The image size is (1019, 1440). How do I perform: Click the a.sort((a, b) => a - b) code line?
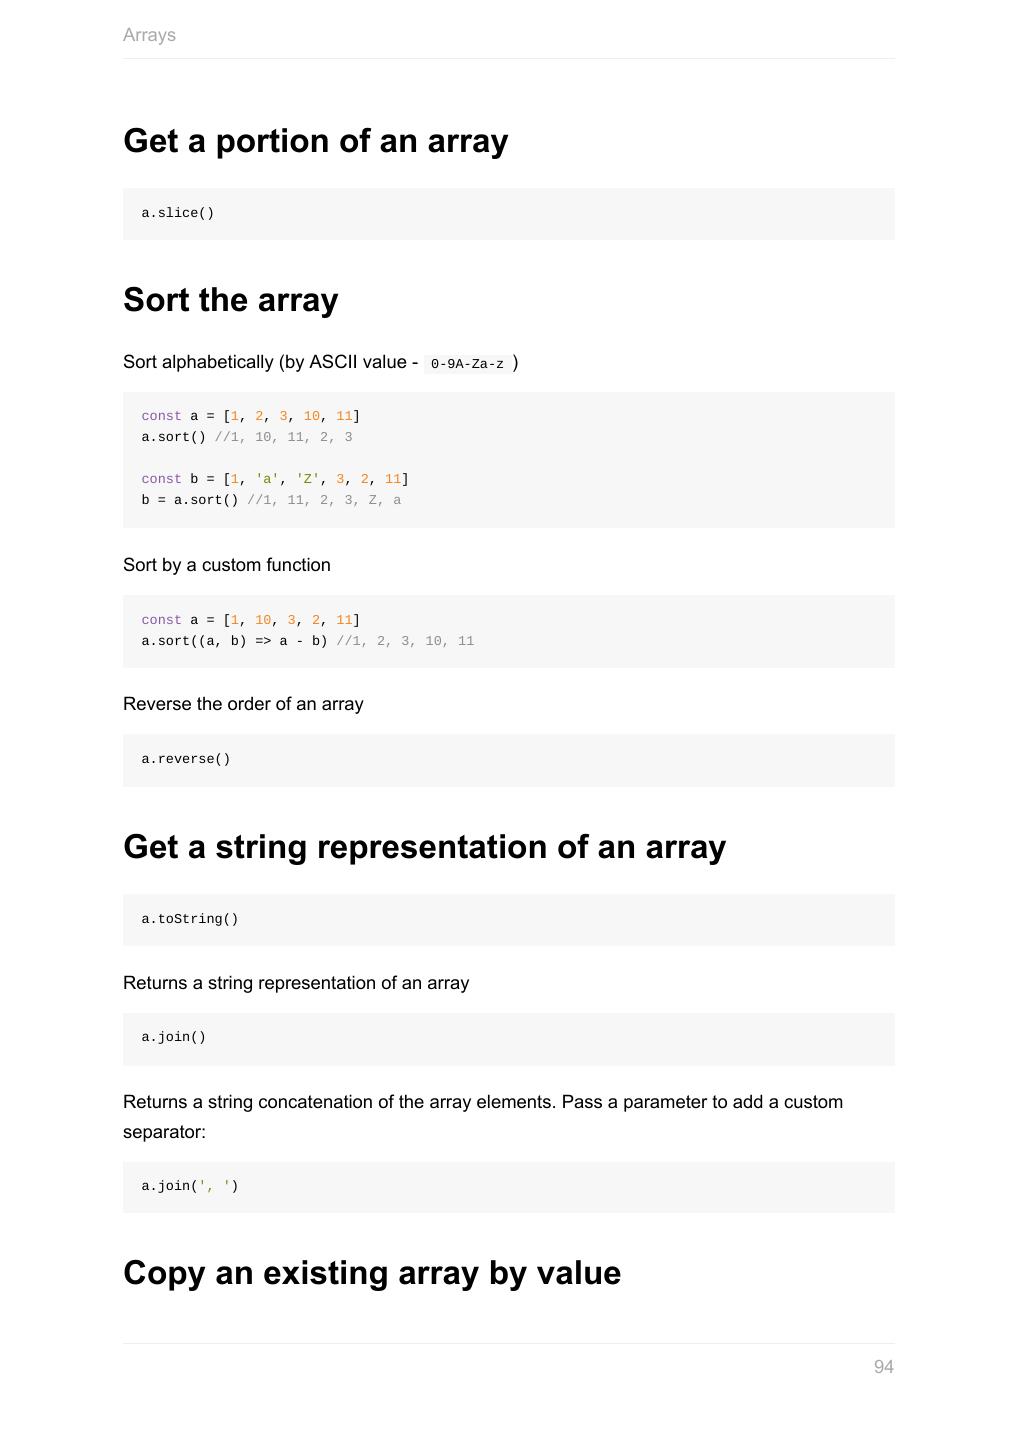pyautogui.click(x=235, y=641)
